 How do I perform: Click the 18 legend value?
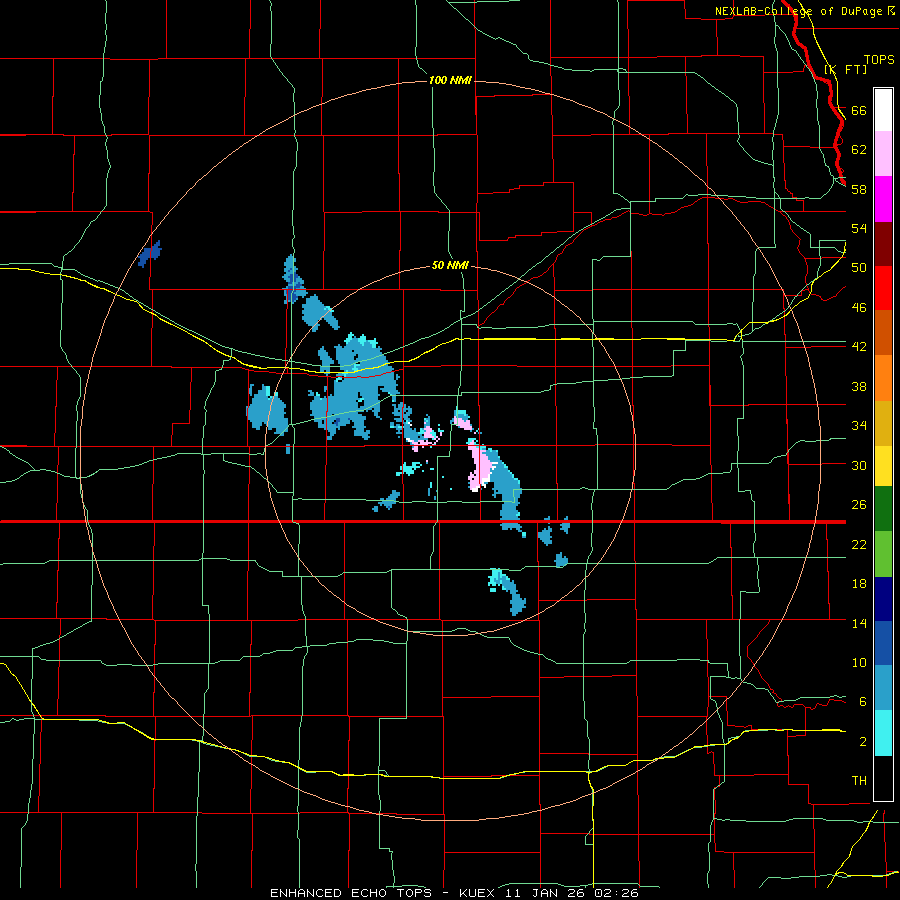pos(859,584)
